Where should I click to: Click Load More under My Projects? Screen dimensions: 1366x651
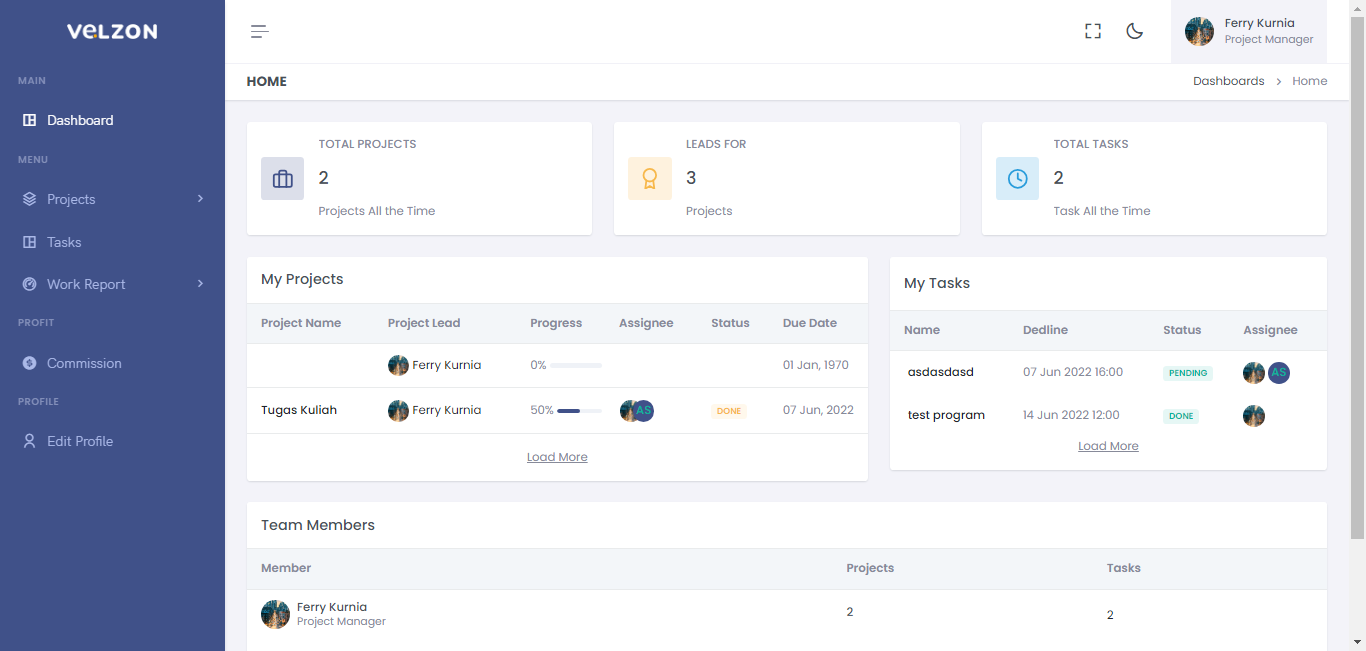click(557, 457)
